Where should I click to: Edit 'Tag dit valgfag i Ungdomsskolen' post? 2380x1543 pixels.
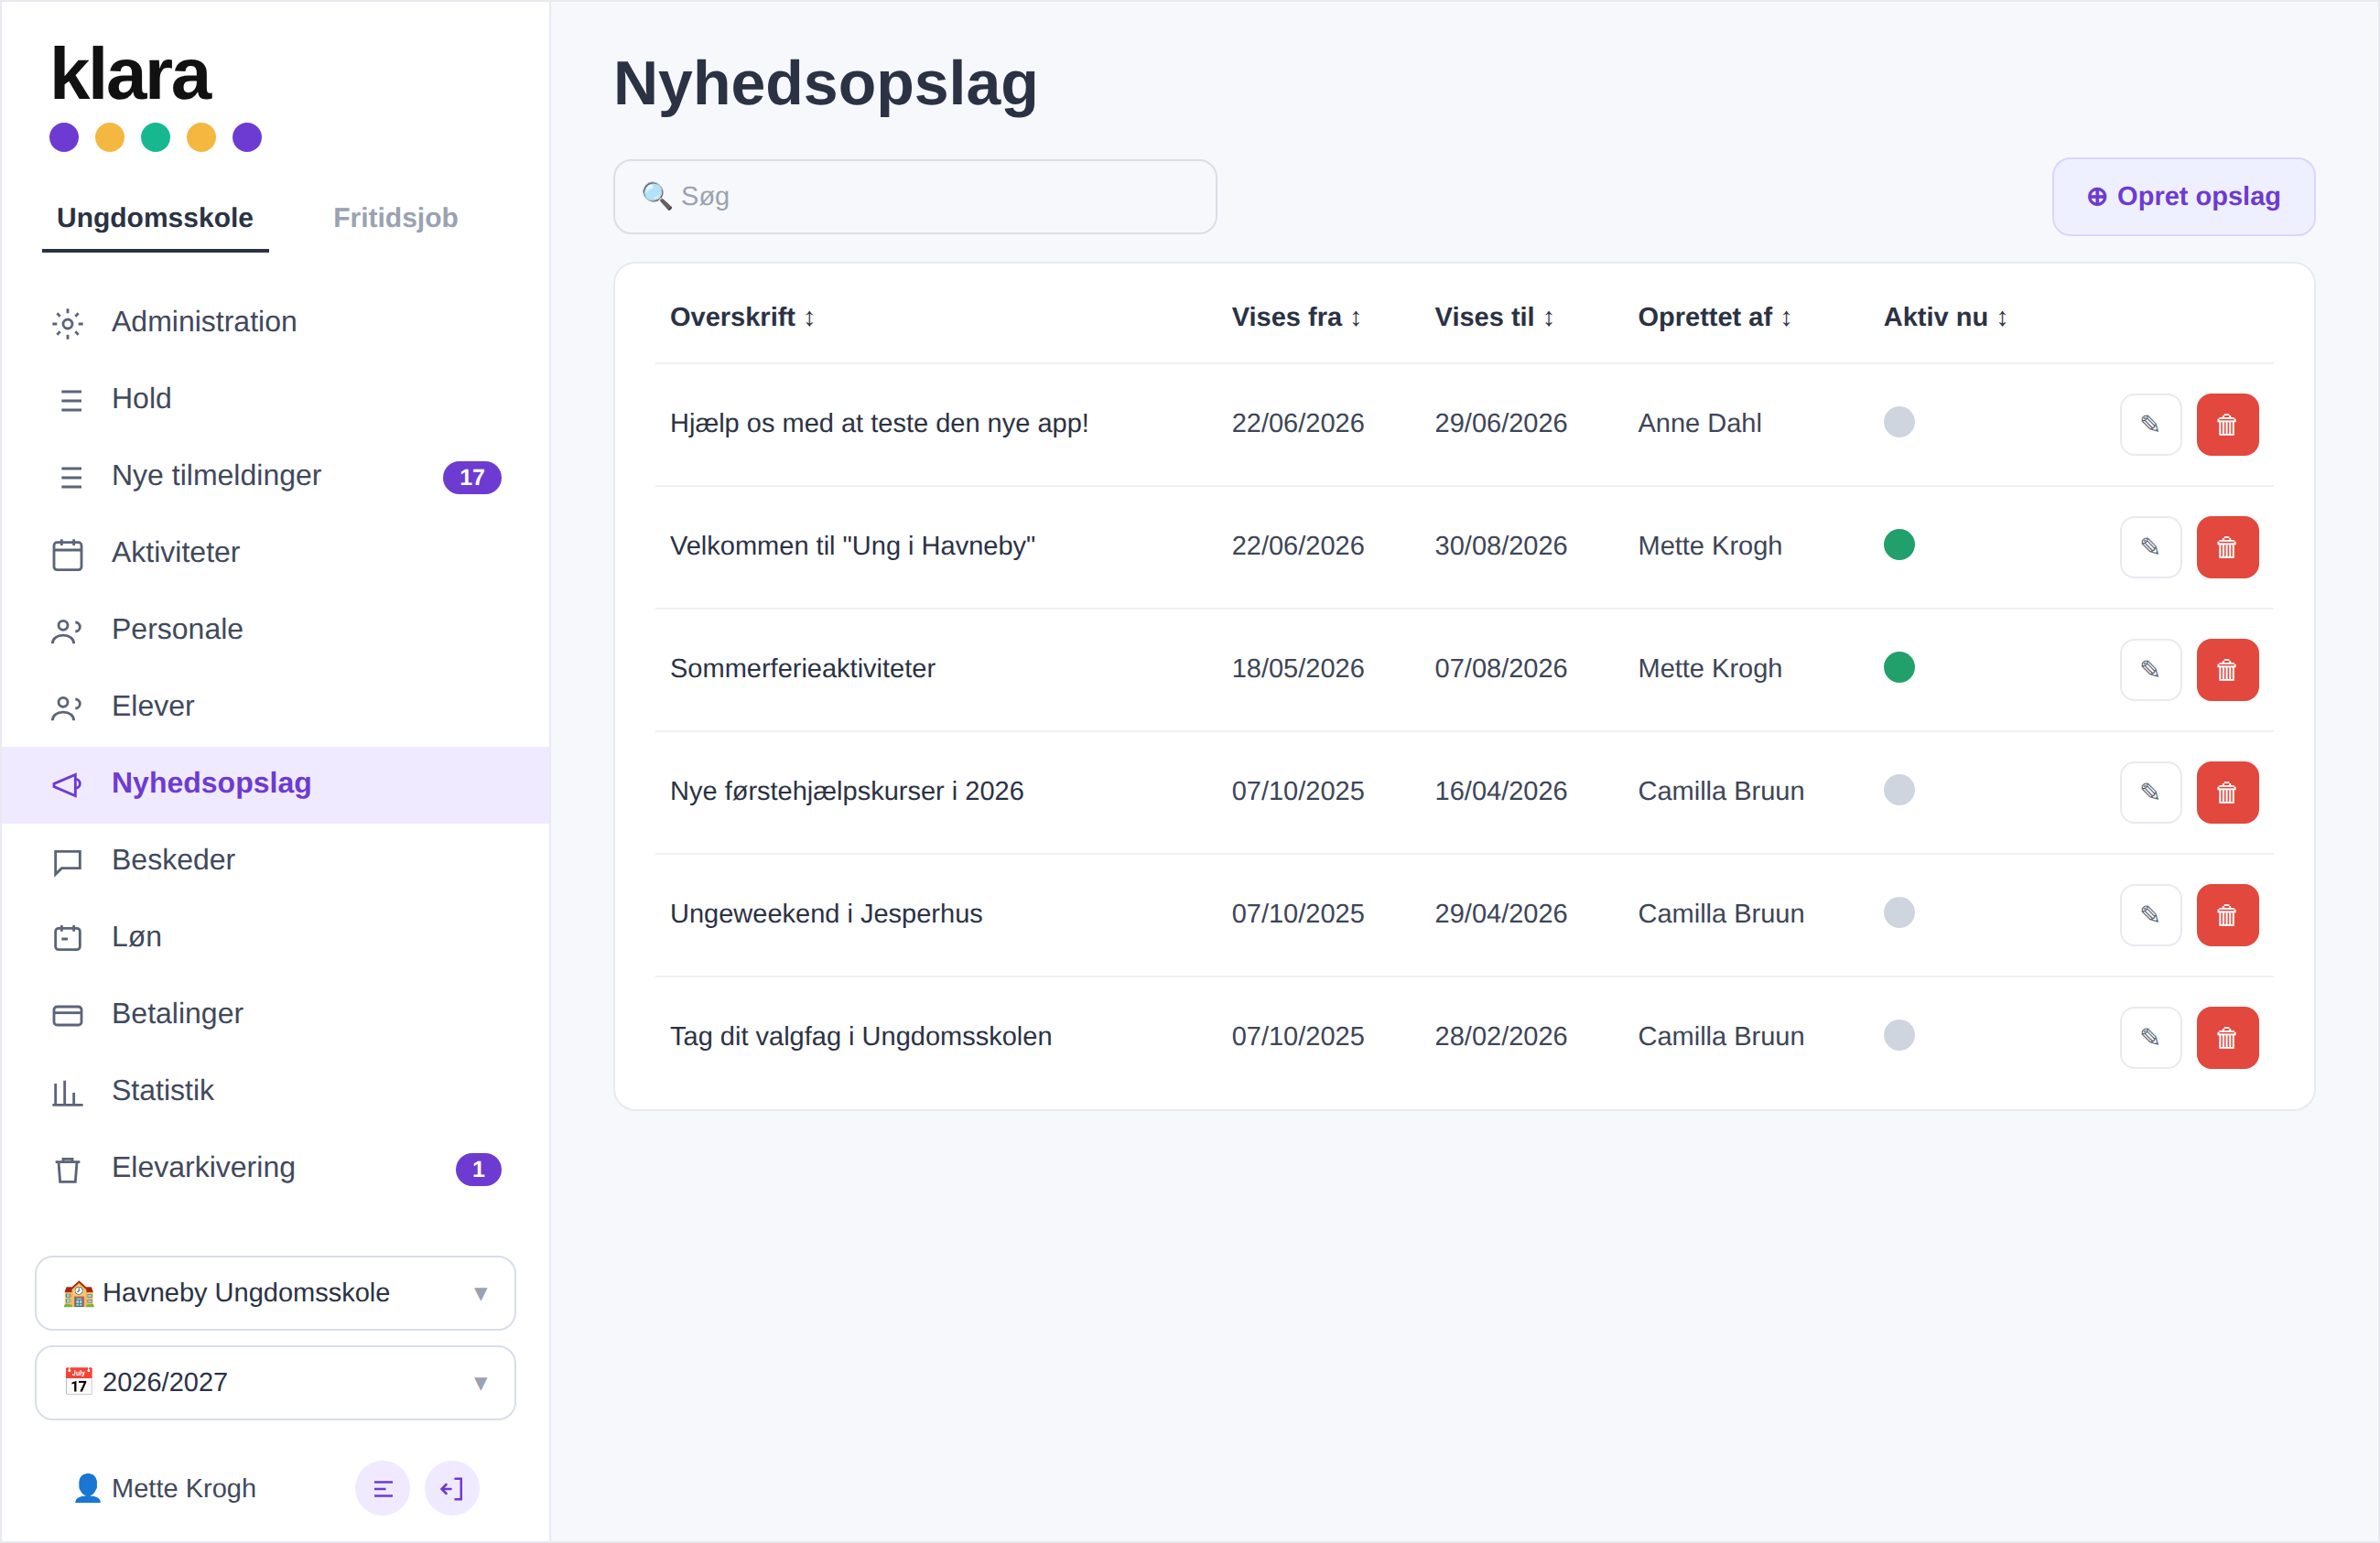pyautogui.click(x=2150, y=1037)
